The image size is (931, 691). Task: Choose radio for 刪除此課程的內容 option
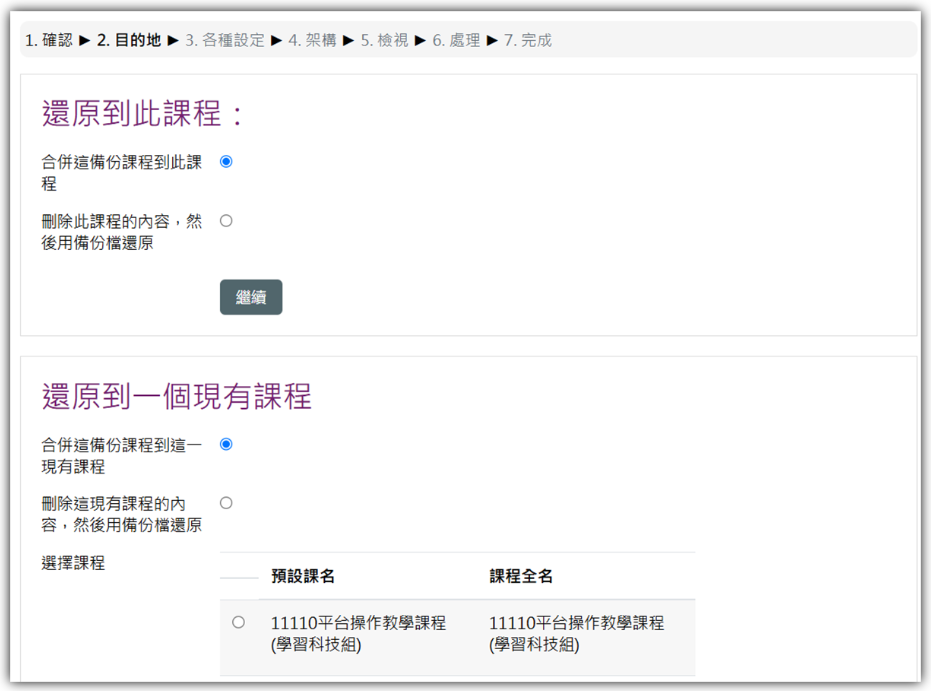[226, 221]
